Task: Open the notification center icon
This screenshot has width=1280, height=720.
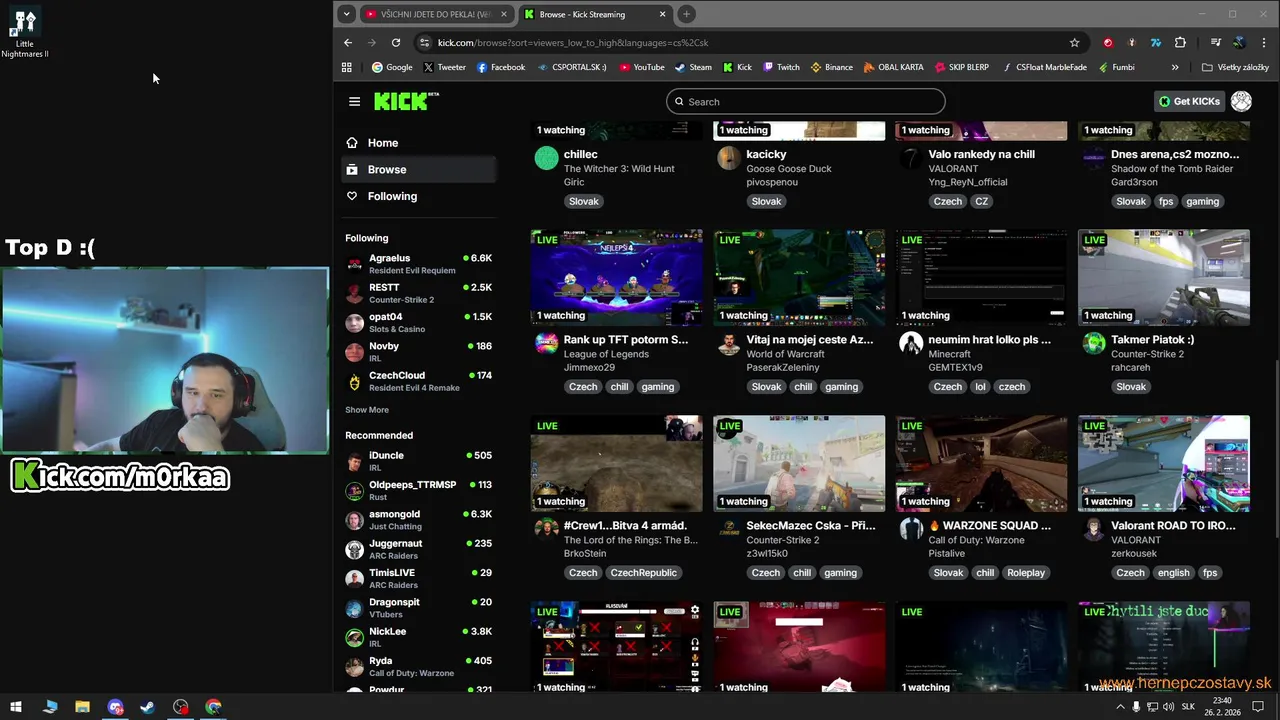Action: [1258, 707]
